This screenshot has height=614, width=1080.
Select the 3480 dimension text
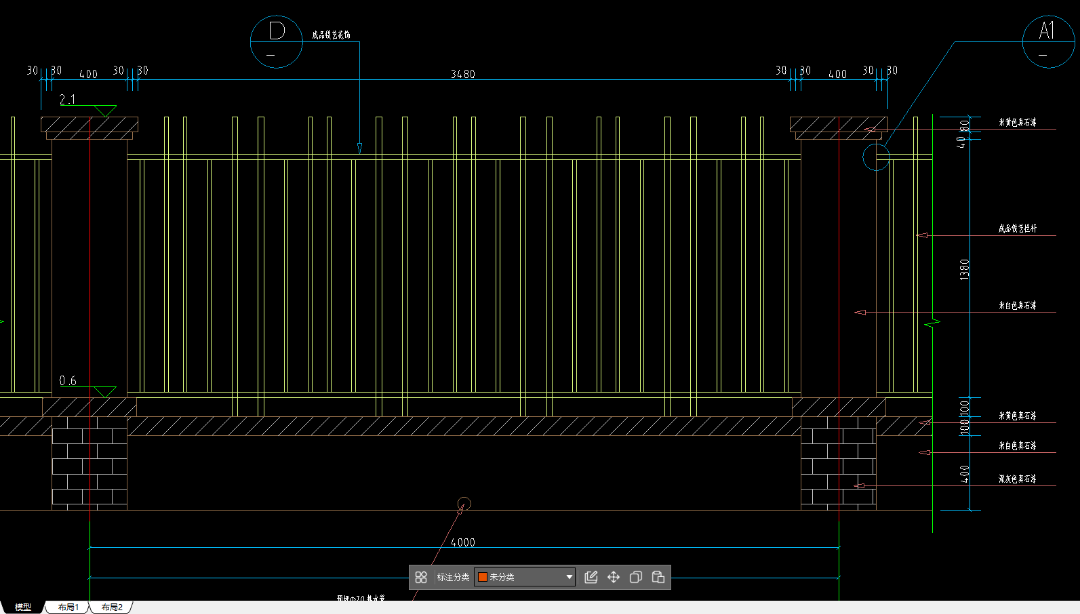(x=463, y=74)
